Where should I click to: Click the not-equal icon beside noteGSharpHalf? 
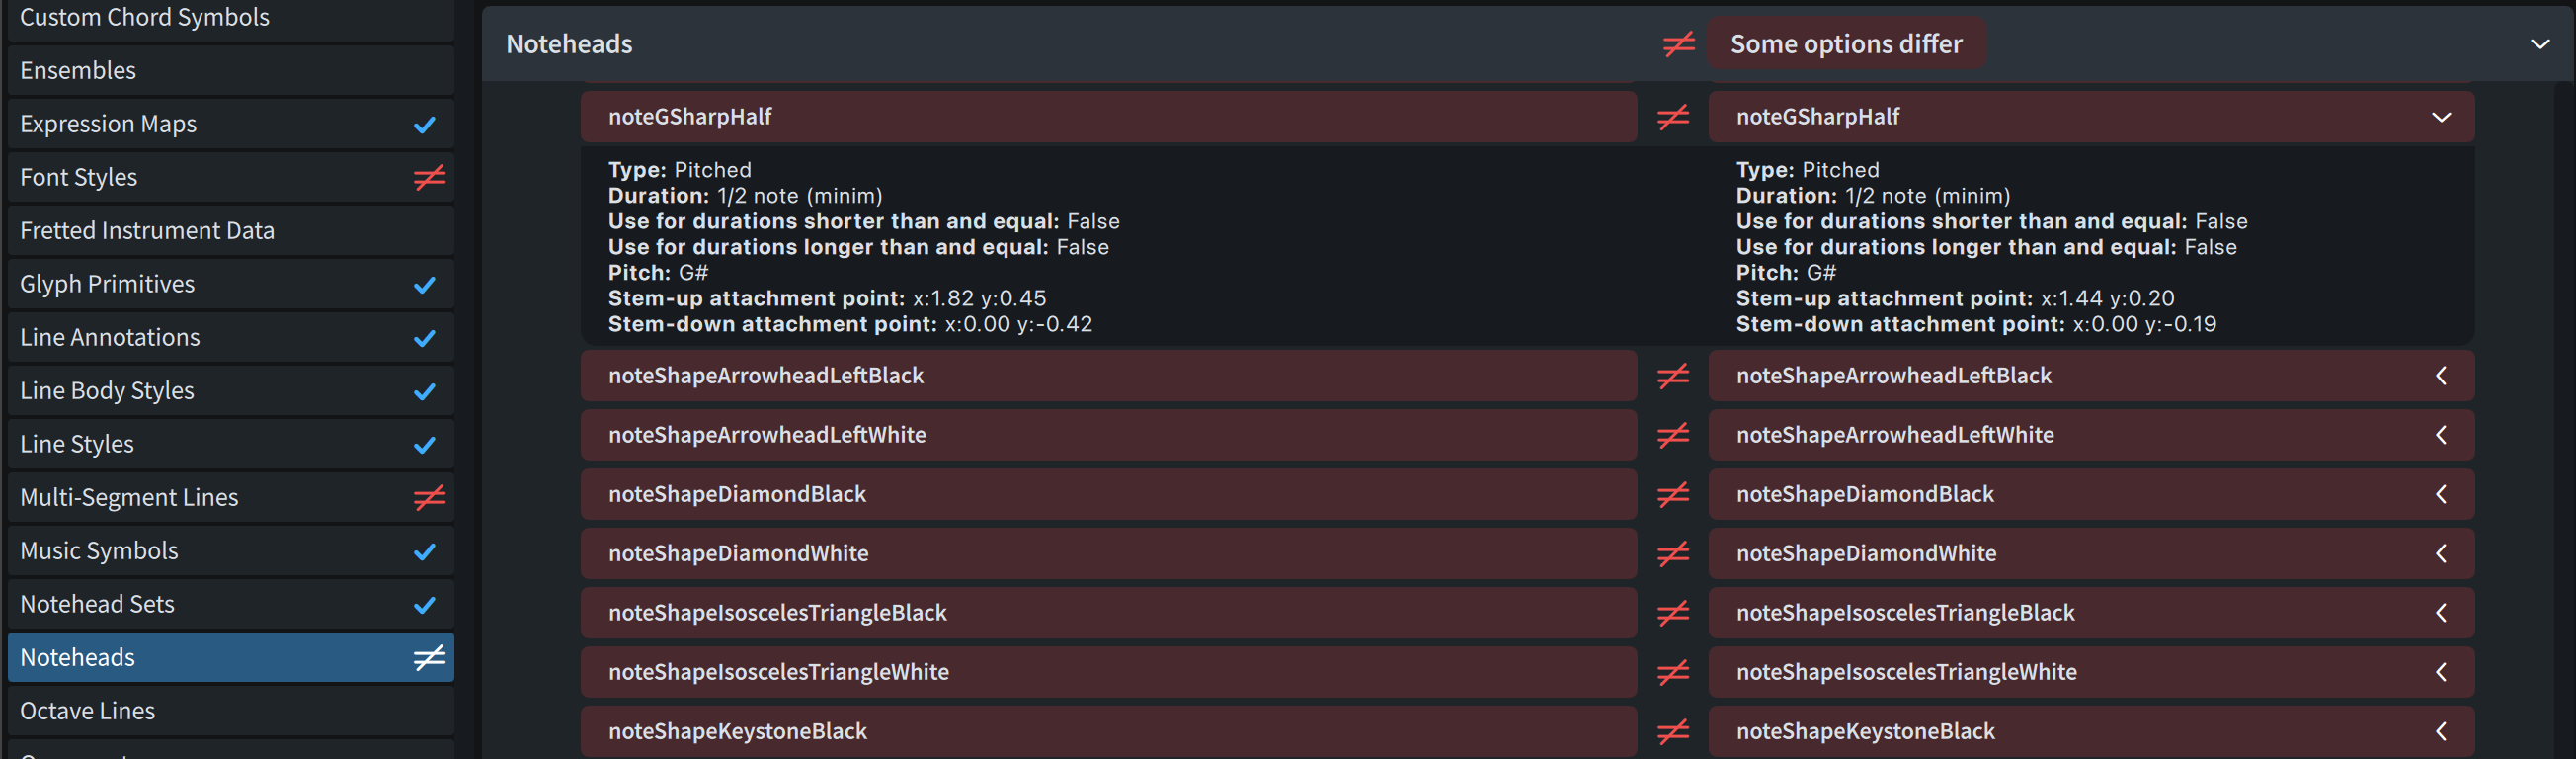[x=1672, y=117]
